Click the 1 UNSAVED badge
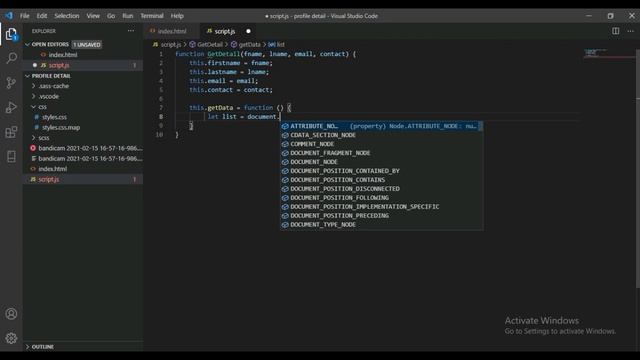 point(87,44)
